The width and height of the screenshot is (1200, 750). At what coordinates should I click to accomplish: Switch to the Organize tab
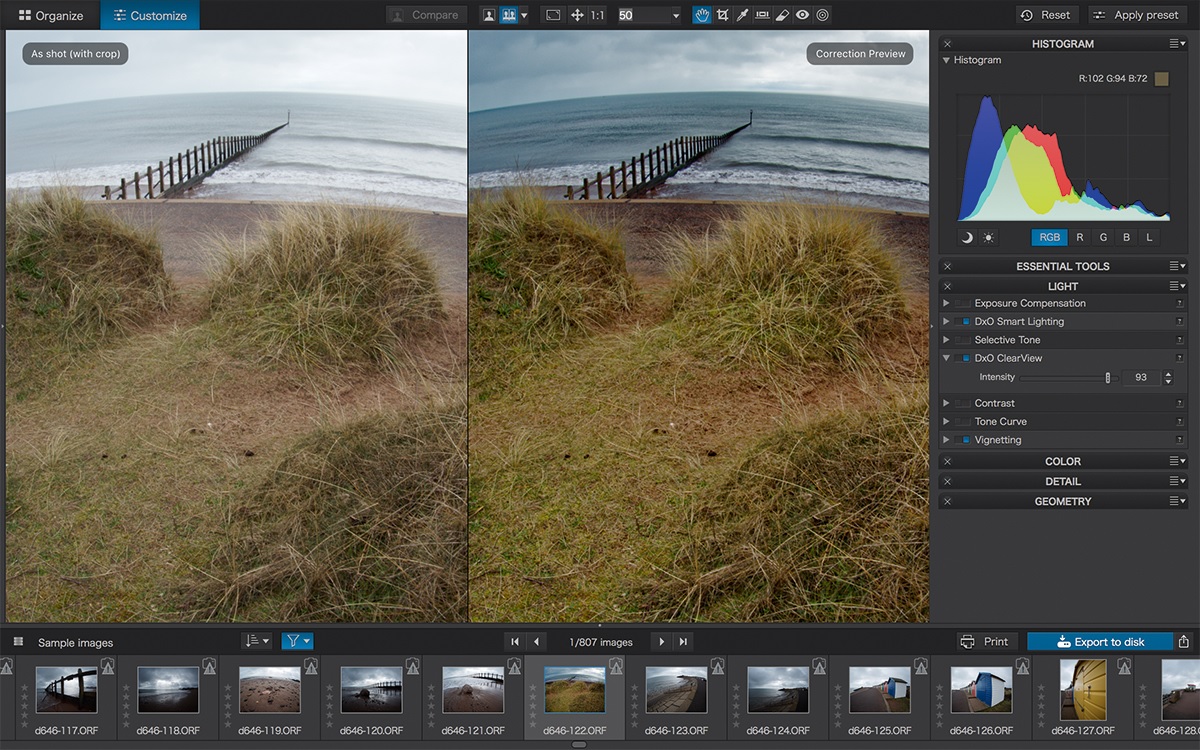pos(50,15)
